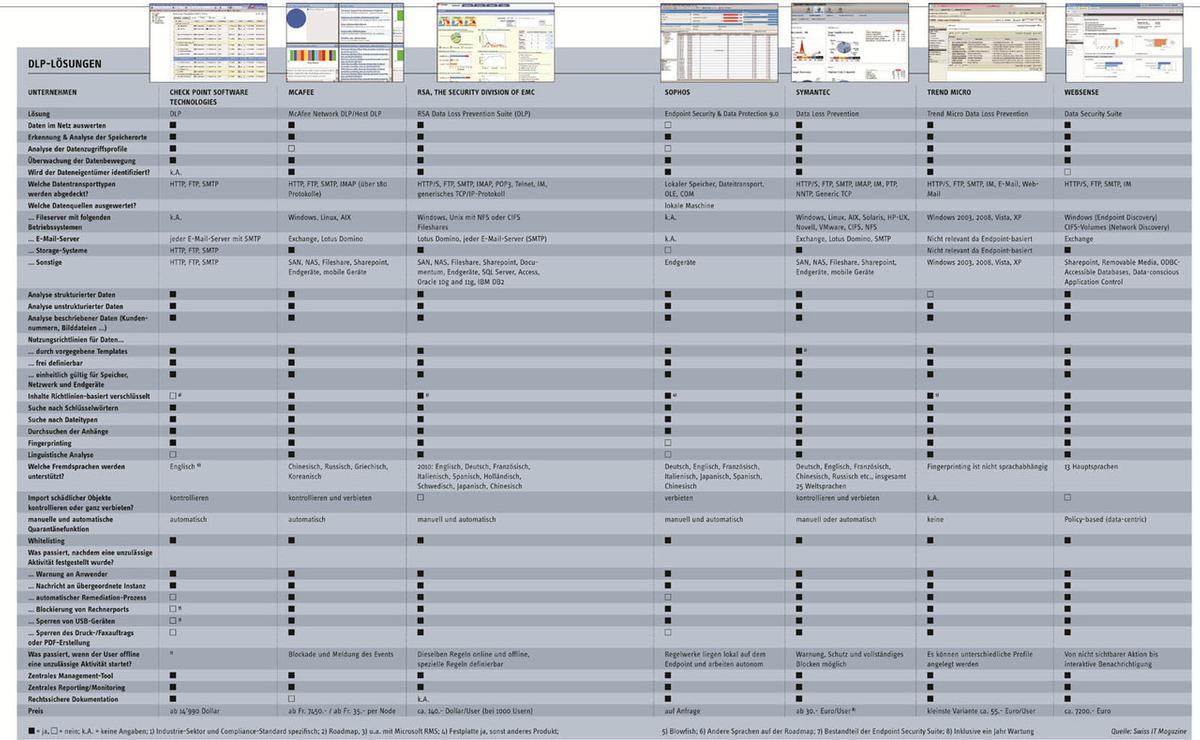1200x740 pixels.
Task: Select the 'SYMANTEC' column header
Action: coord(815,91)
